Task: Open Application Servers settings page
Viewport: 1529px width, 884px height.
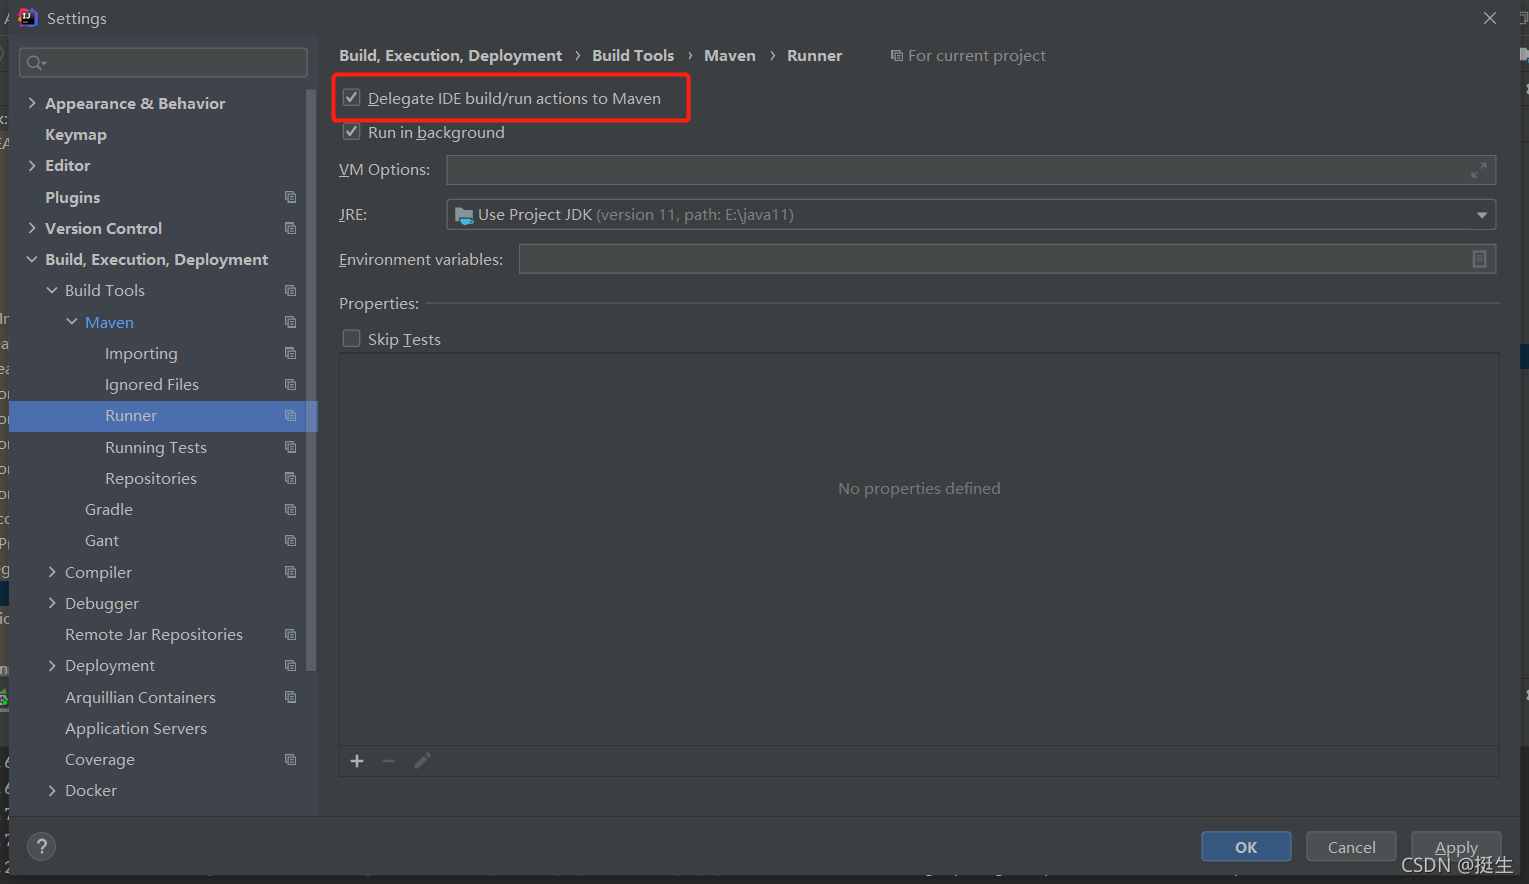Action: point(136,728)
